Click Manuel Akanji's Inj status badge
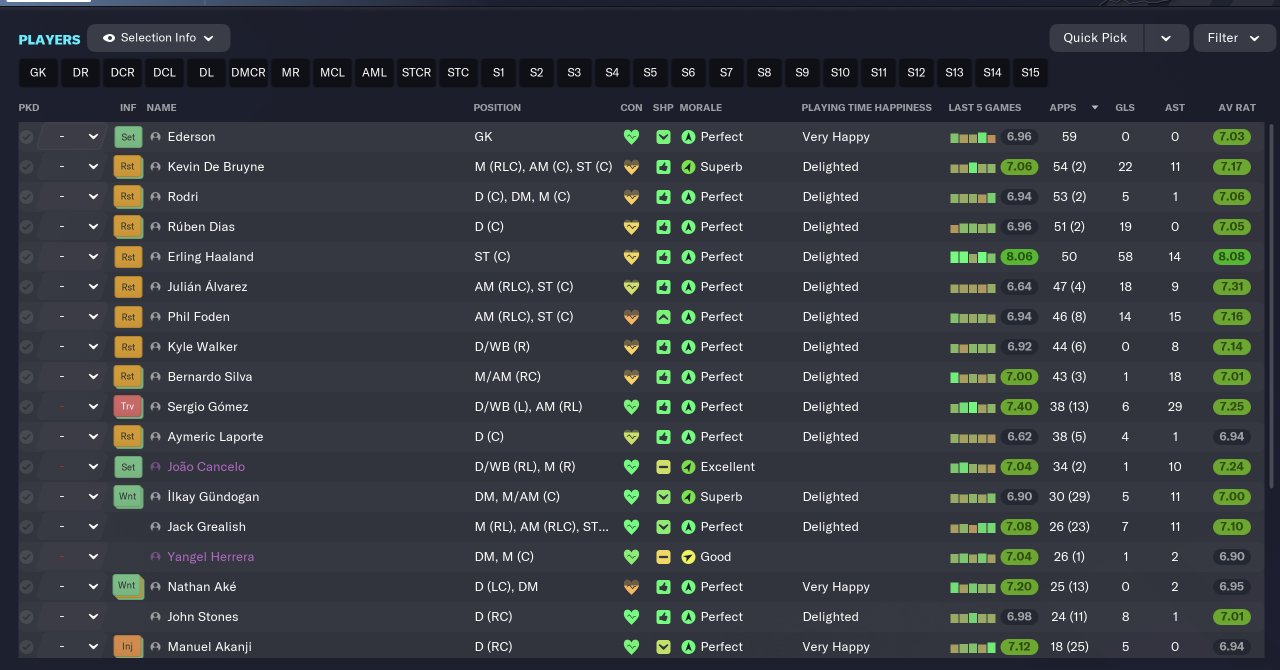Screen dimensions: 1280x670 coord(128,647)
